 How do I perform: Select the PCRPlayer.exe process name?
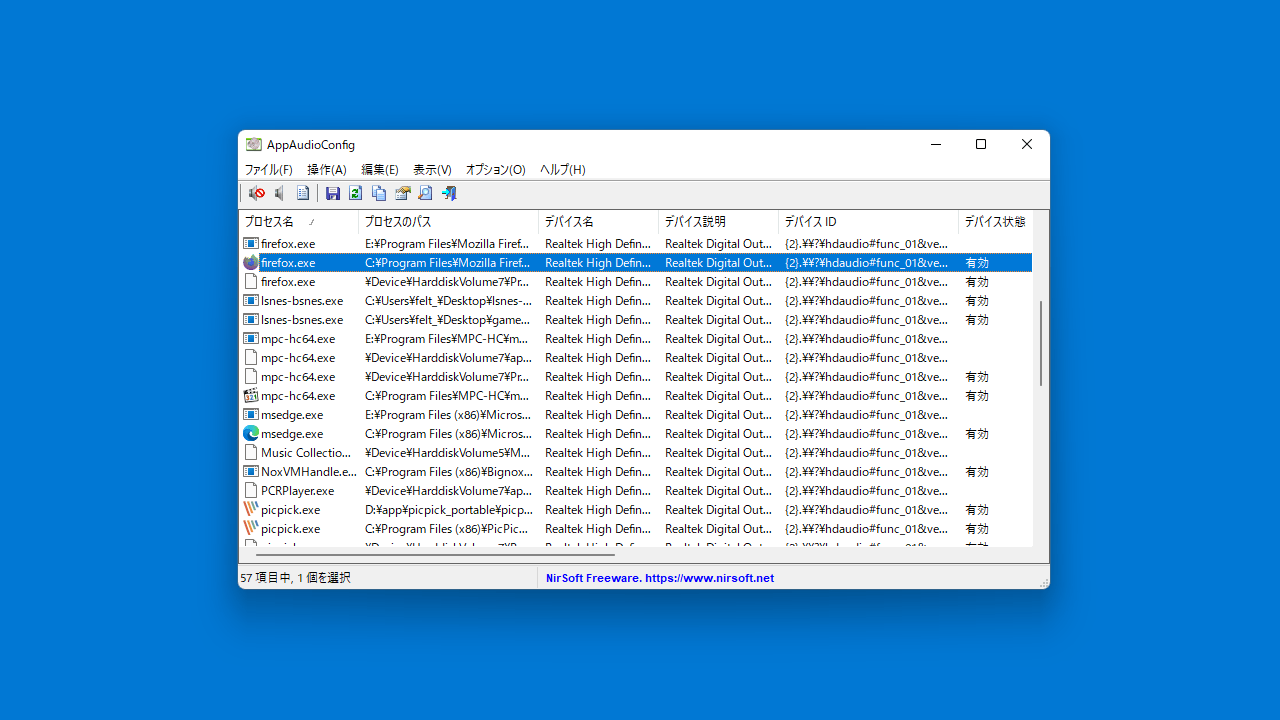click(x=298, y=490)
